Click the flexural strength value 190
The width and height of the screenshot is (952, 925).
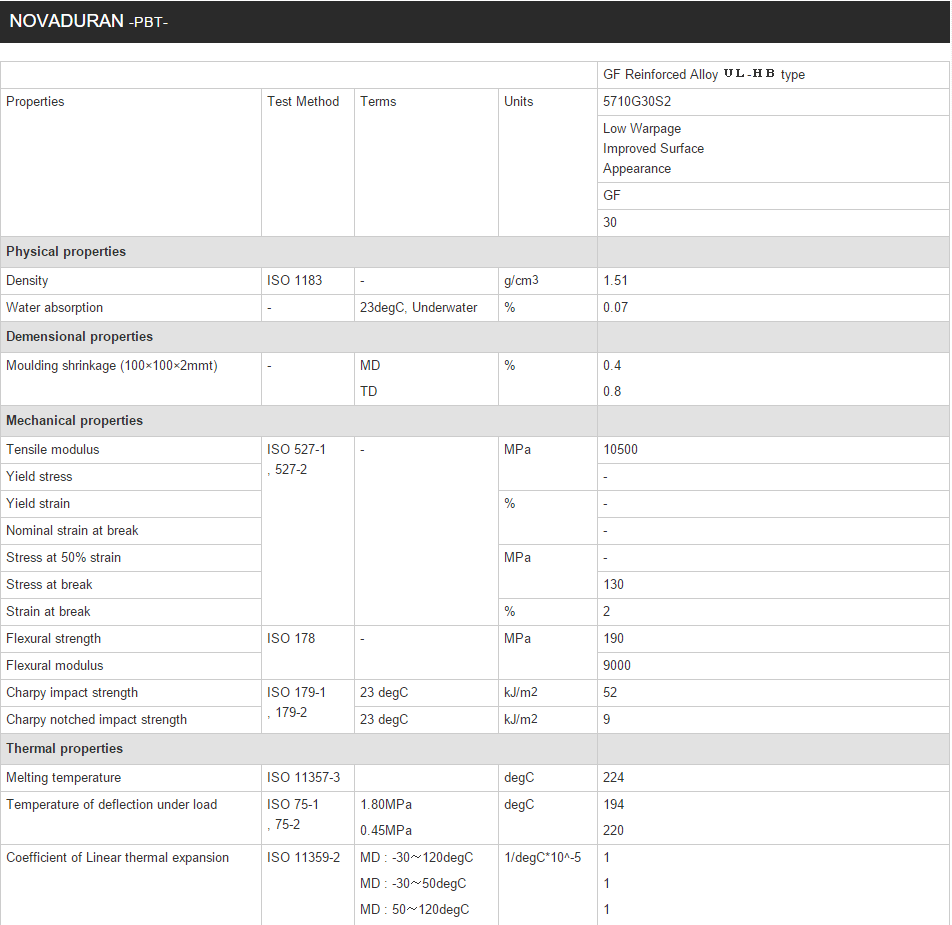tap(613, 639)
